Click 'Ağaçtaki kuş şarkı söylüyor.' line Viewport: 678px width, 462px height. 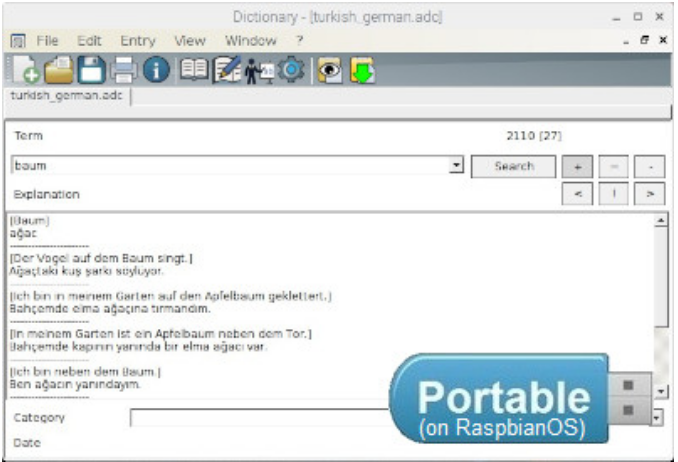point(86,271)
